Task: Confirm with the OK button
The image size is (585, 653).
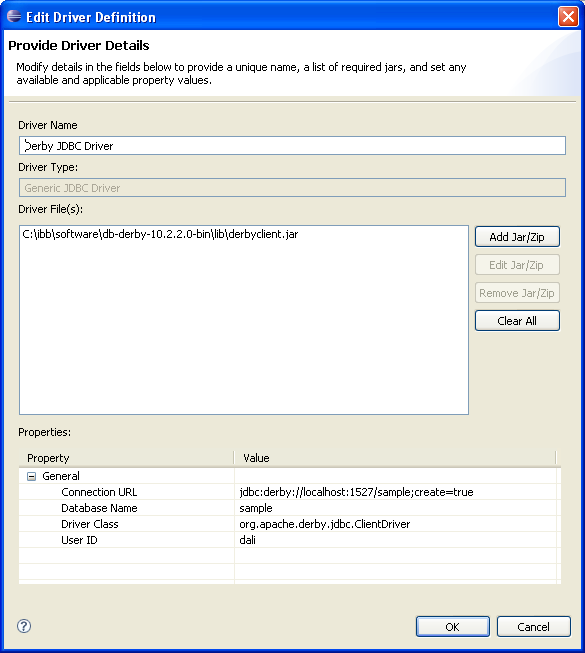Action: coord(453,627)
